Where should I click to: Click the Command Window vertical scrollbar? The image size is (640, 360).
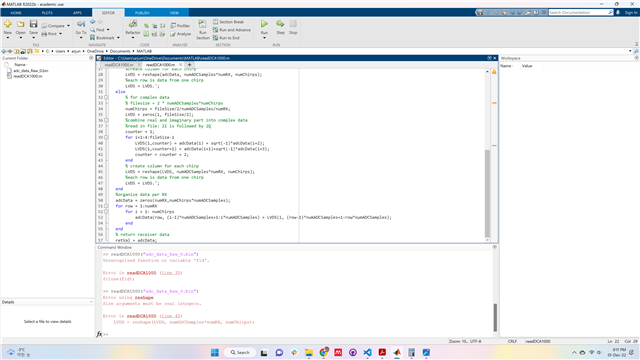[x=495, y=317]
